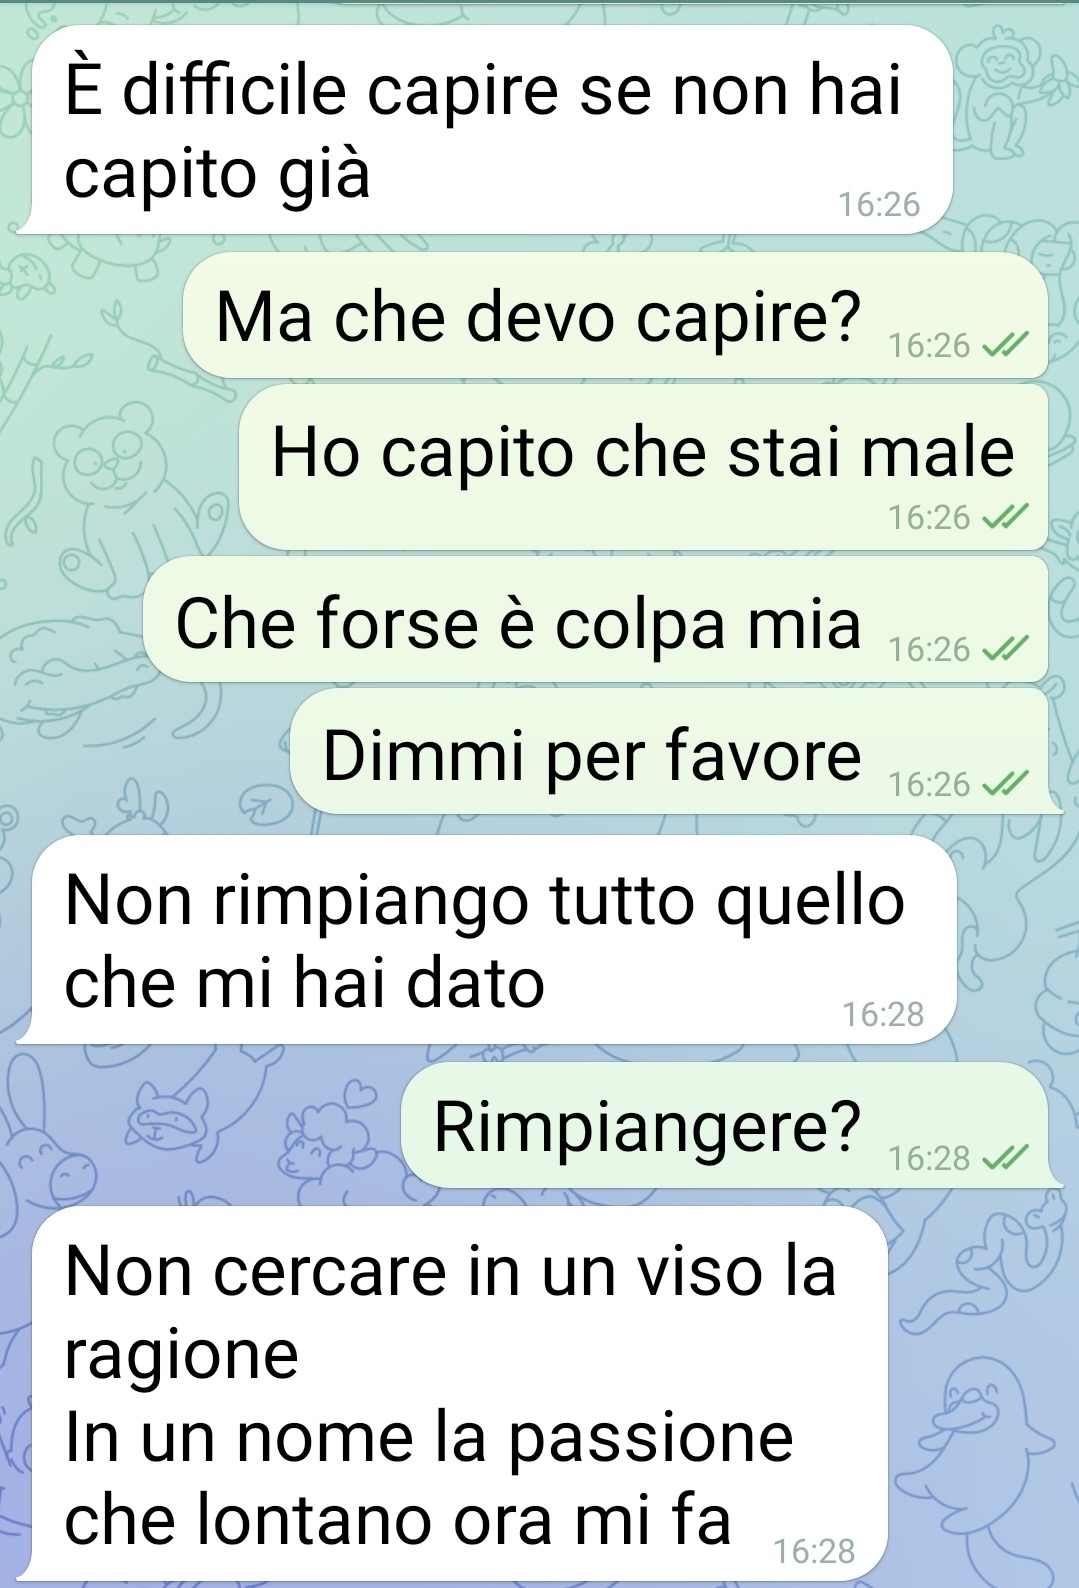Tap the "Ho capito che stai male" message
Screen dimensions: 1079x1588
(643, 467)
